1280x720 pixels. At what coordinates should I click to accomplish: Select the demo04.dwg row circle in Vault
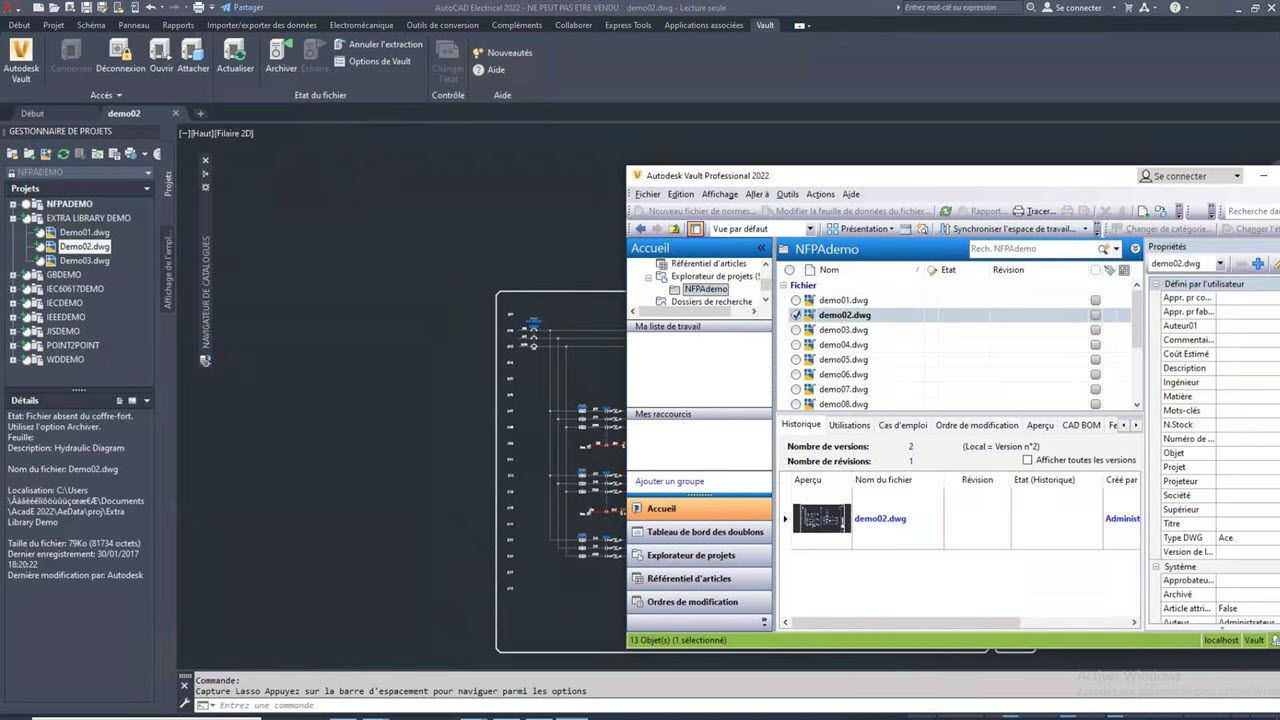coord(796,345)
